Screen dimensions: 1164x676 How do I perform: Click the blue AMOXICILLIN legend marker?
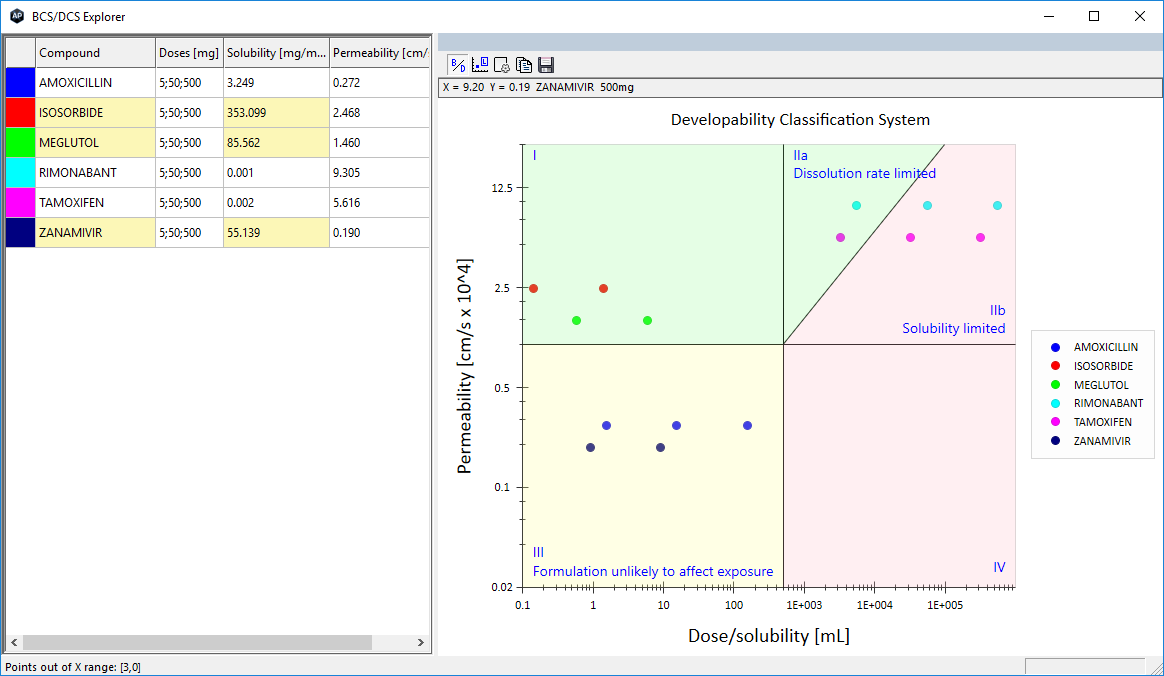click(1056, 347)
